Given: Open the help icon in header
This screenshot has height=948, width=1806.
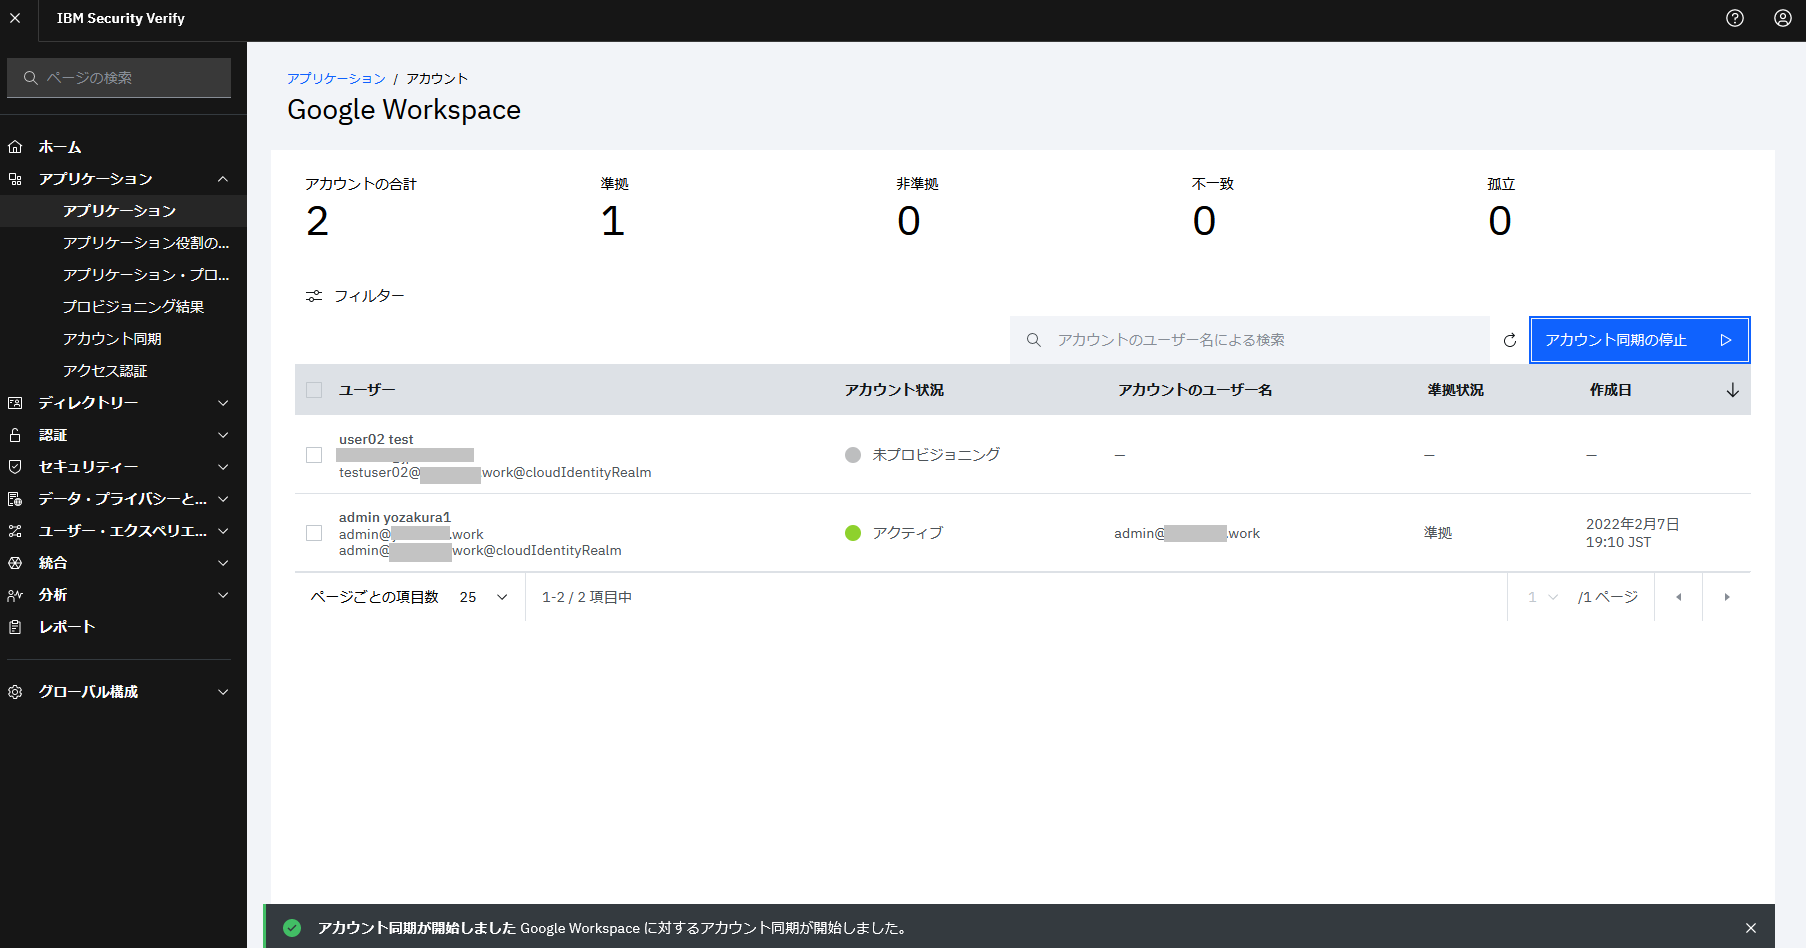Looking at the screenshot, I should pos(1735,18).
